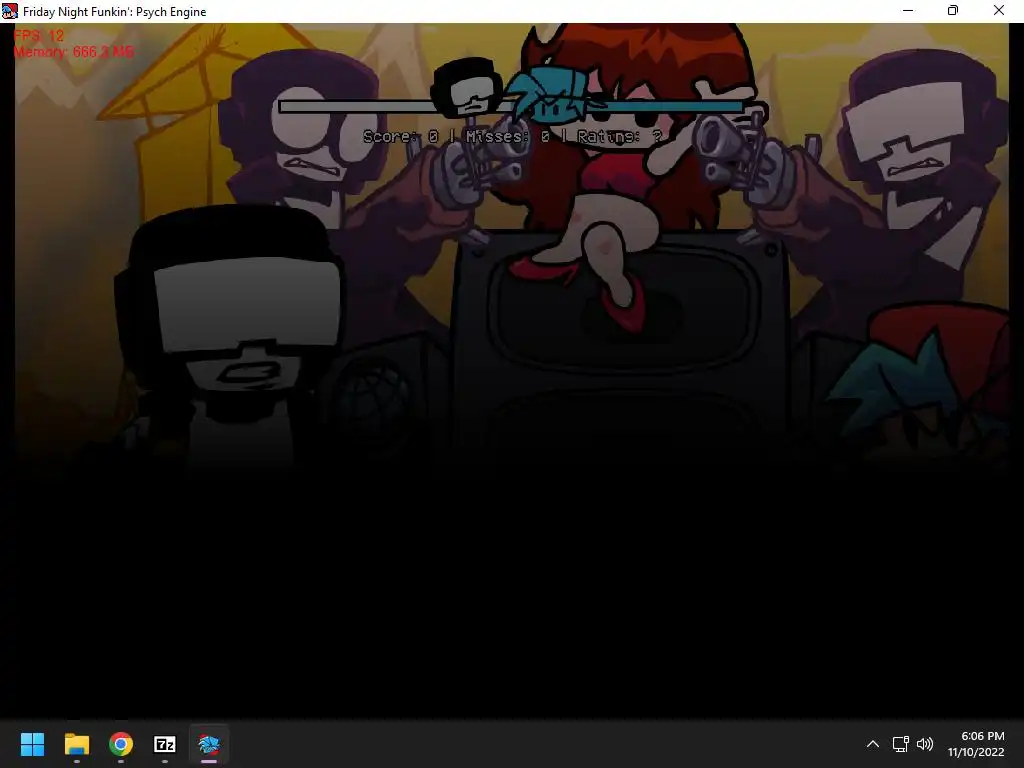Image resolution: width=1024 pixels, height=768 pixels.
Task: Click the health bar in the game
Action: 511,106
